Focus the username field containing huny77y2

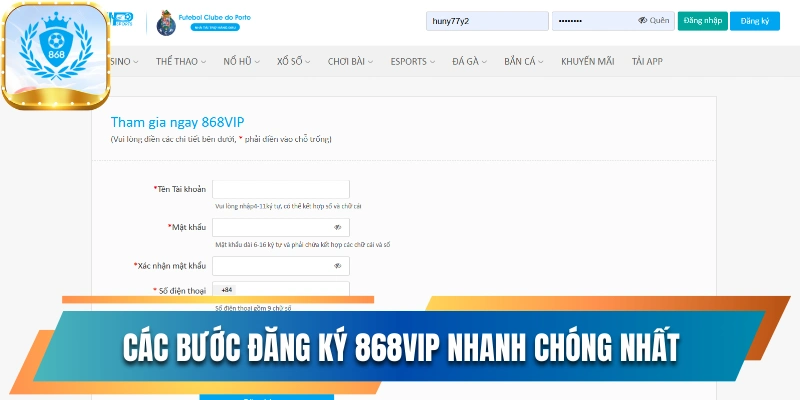tap(487, 21)
